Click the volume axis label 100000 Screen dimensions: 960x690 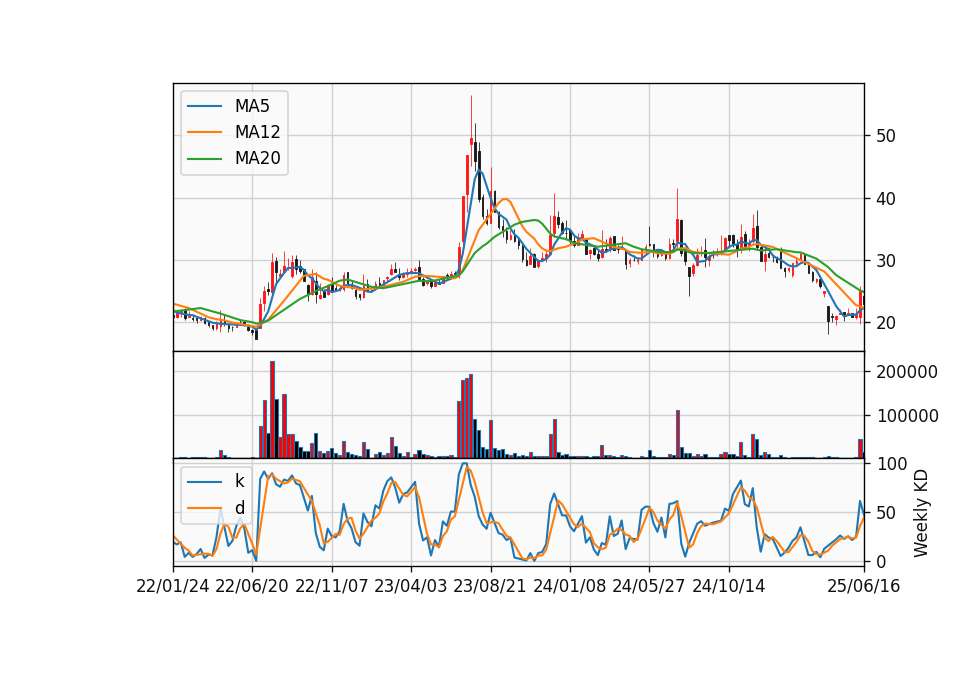click(x=907, y=416)
